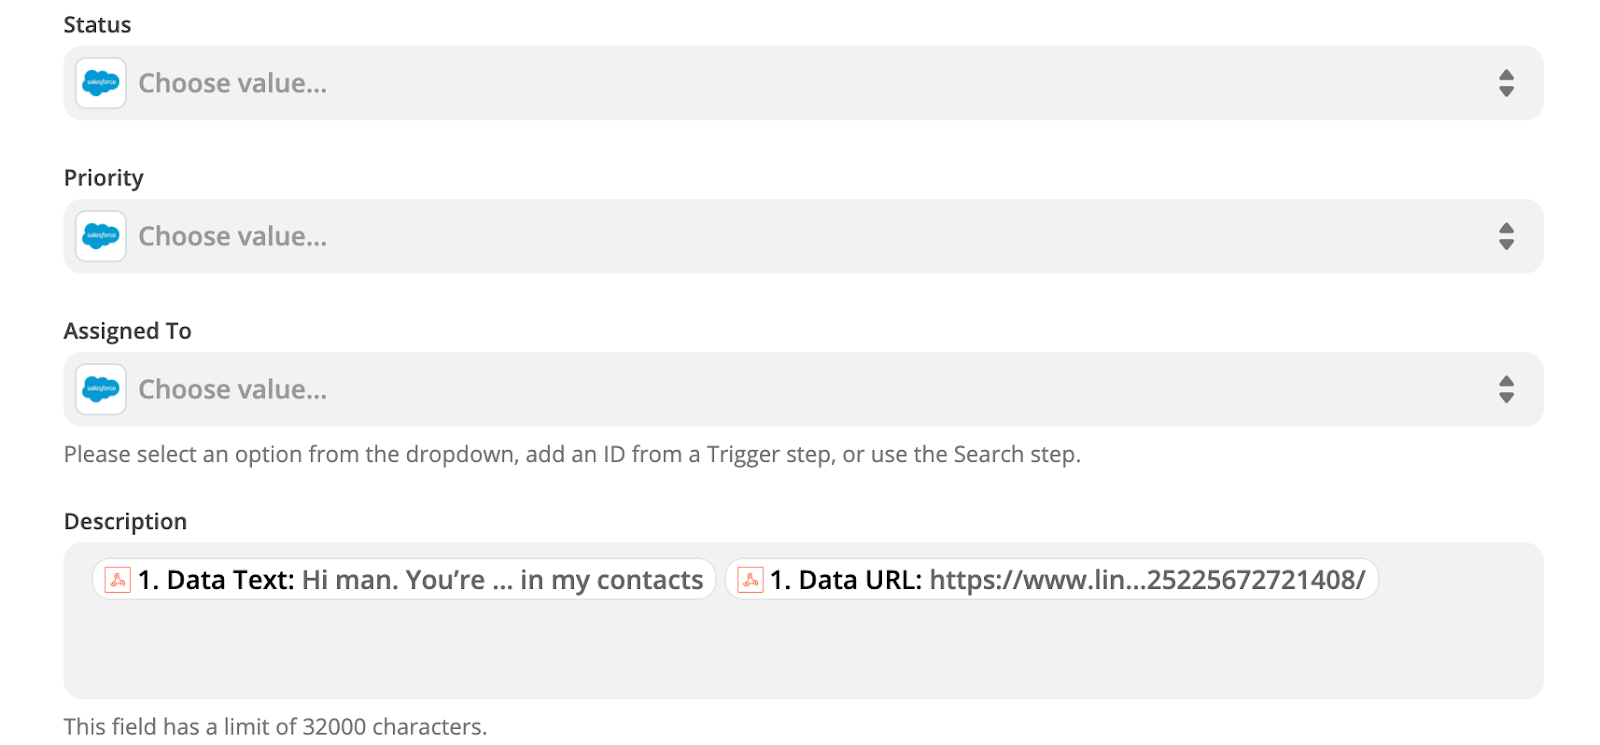The width and height of the screenshot is (1600, 745).
Task: Click the 32000 characters limit note
Action: (275, 727)
